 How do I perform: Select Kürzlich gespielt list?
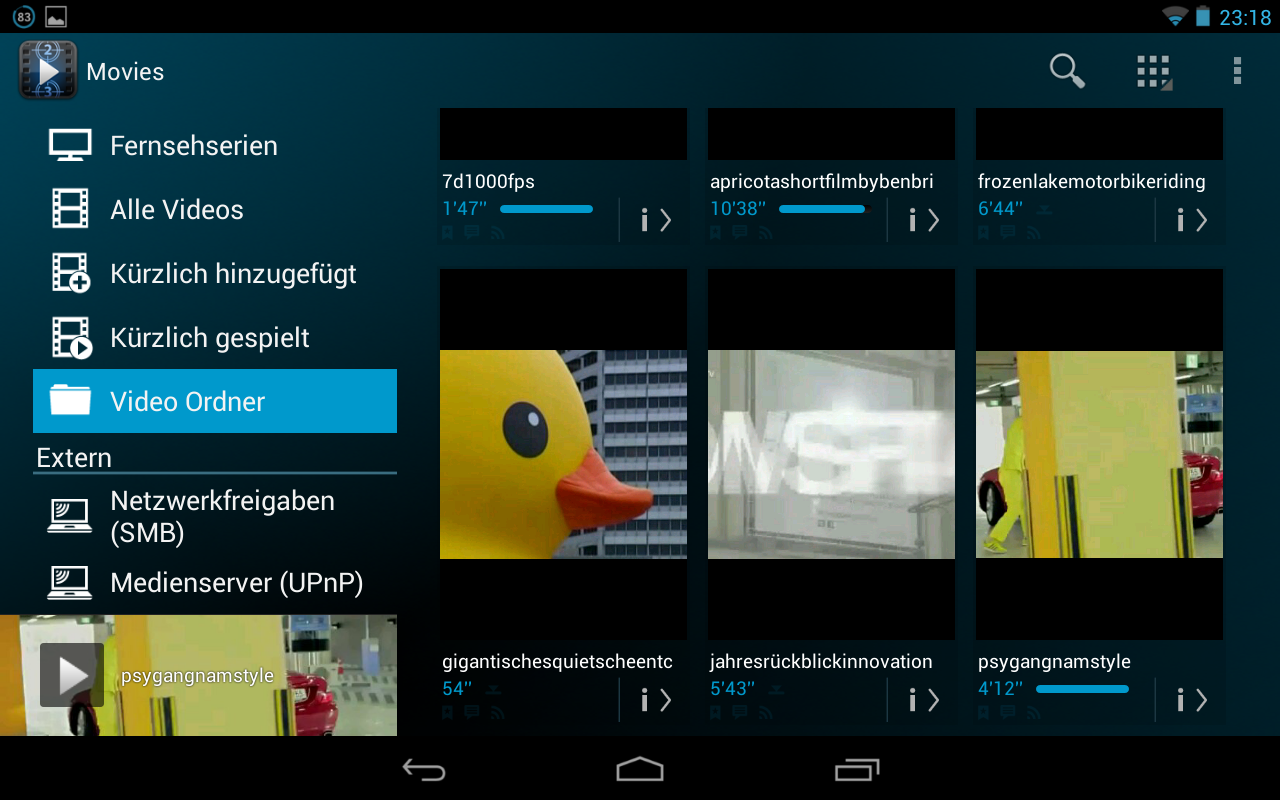[215, 337]
